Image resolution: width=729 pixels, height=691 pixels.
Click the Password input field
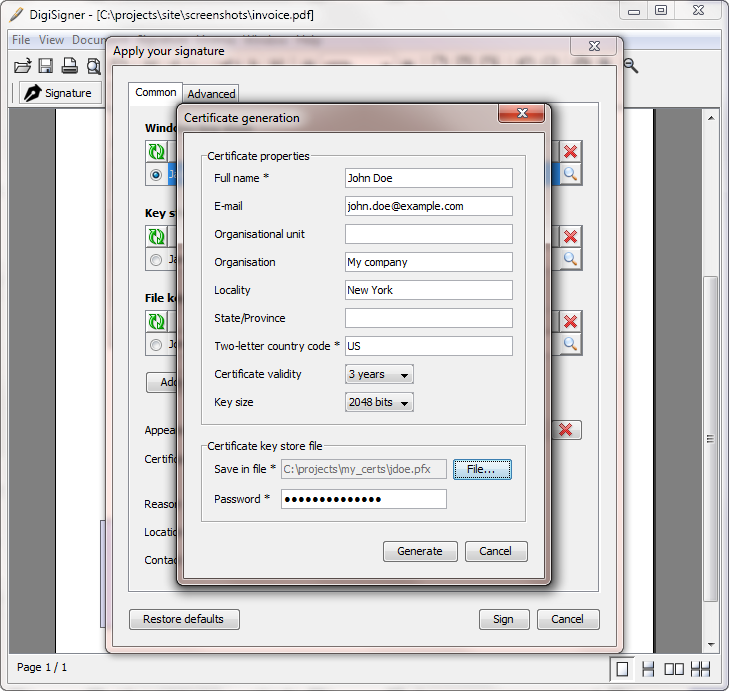pyautogui.click(x=364, y=499)
